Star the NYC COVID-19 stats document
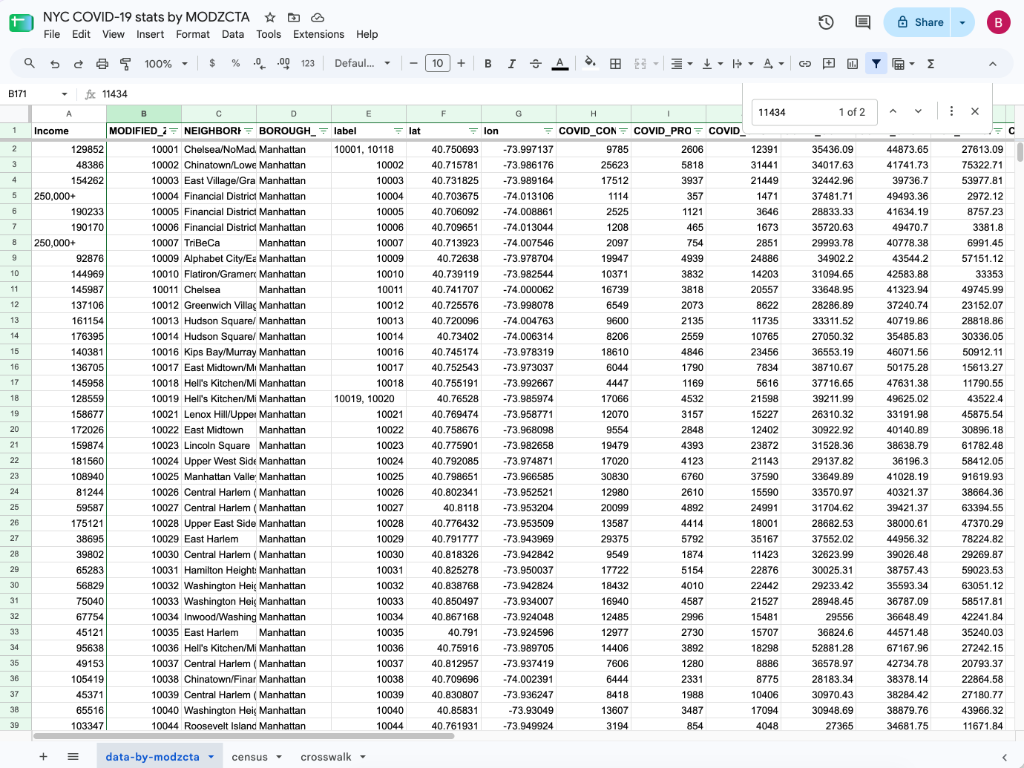The image size is (1024, 768). point(270,18)
